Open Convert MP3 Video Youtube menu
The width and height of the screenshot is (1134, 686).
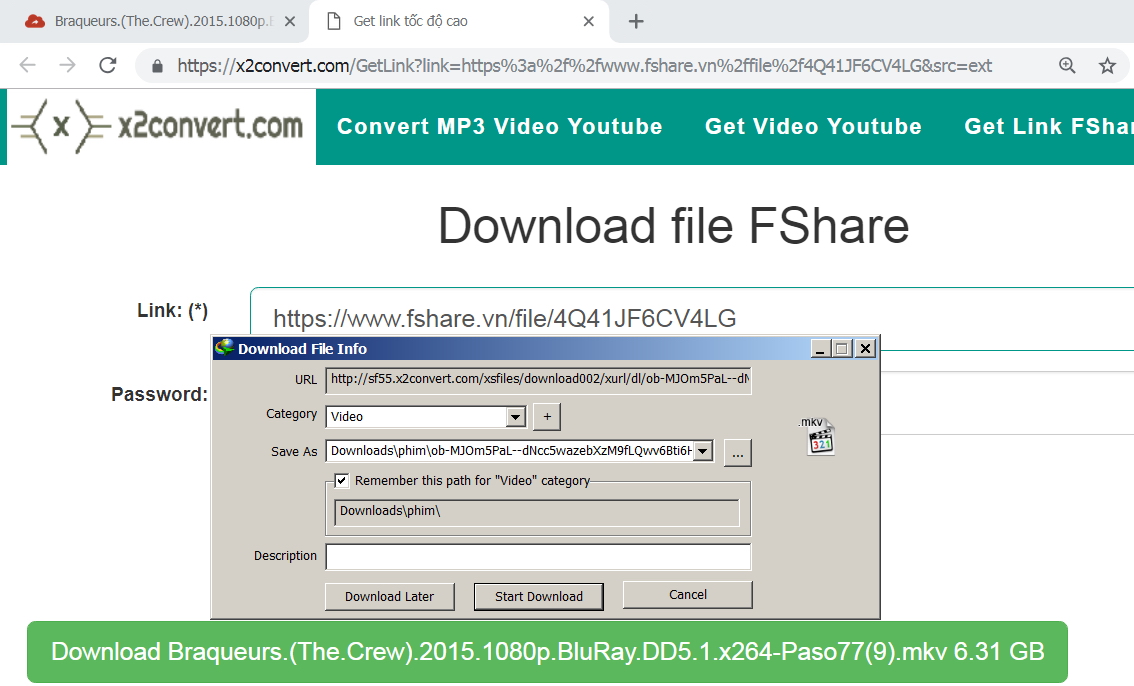click(x=500, y=127)
